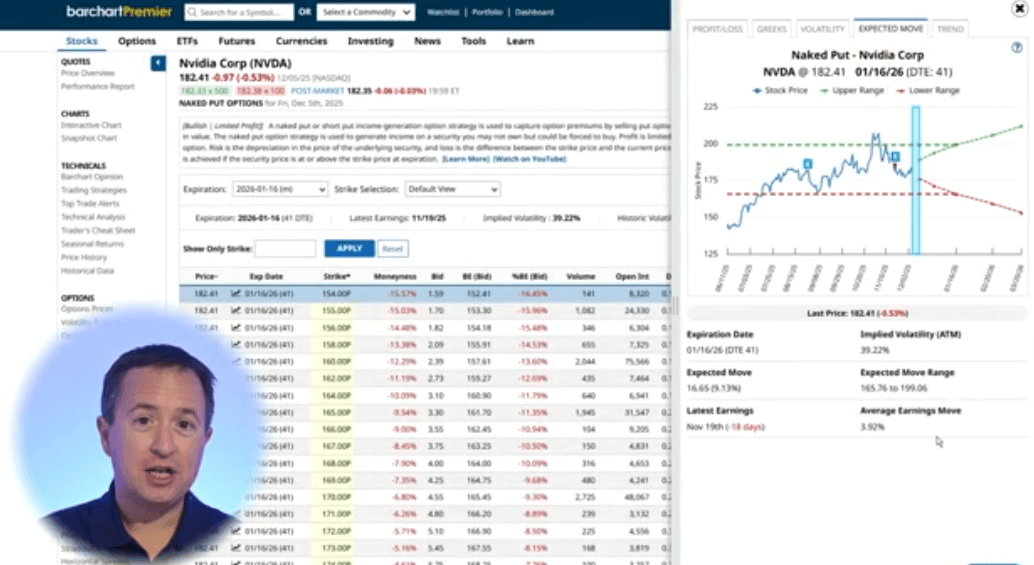Focus the Show Only Strike input field
This screenshot has height=565, width=1034.
click(x=286, y=248)
